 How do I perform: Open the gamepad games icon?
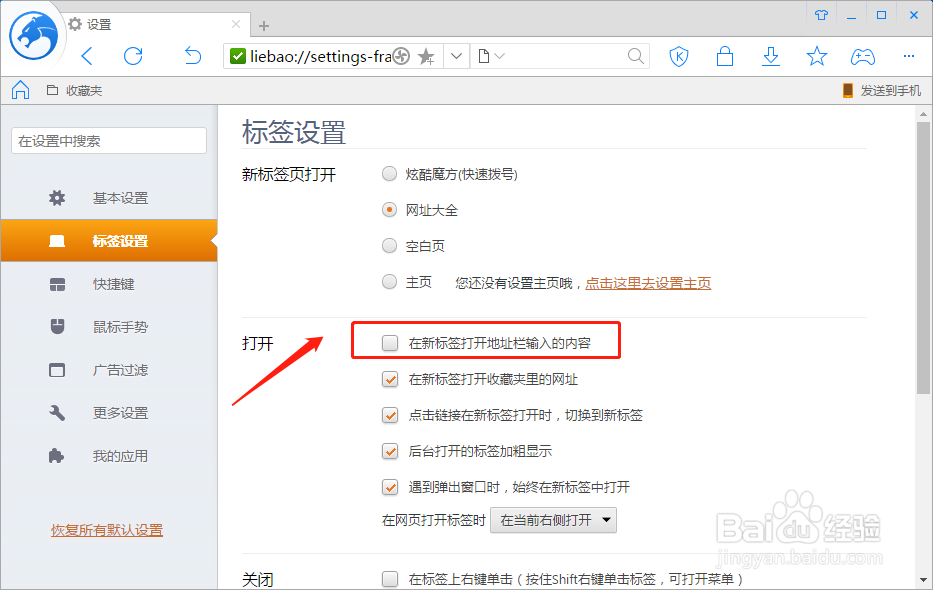[x=863, y=57]
